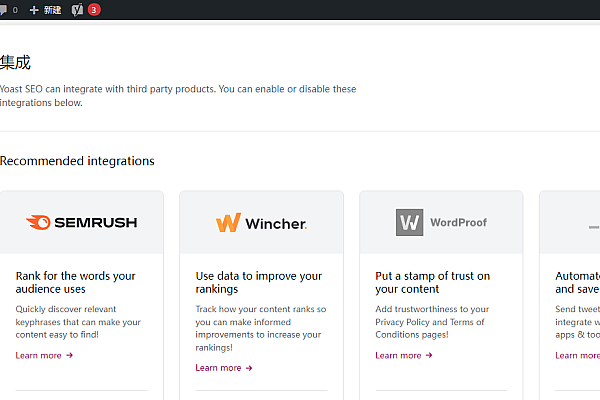Select heading 'Put a stamp of trust on your content'
The width and height of the screenshot is (600, 400).
pyautogui.click(x=432, y=282)
